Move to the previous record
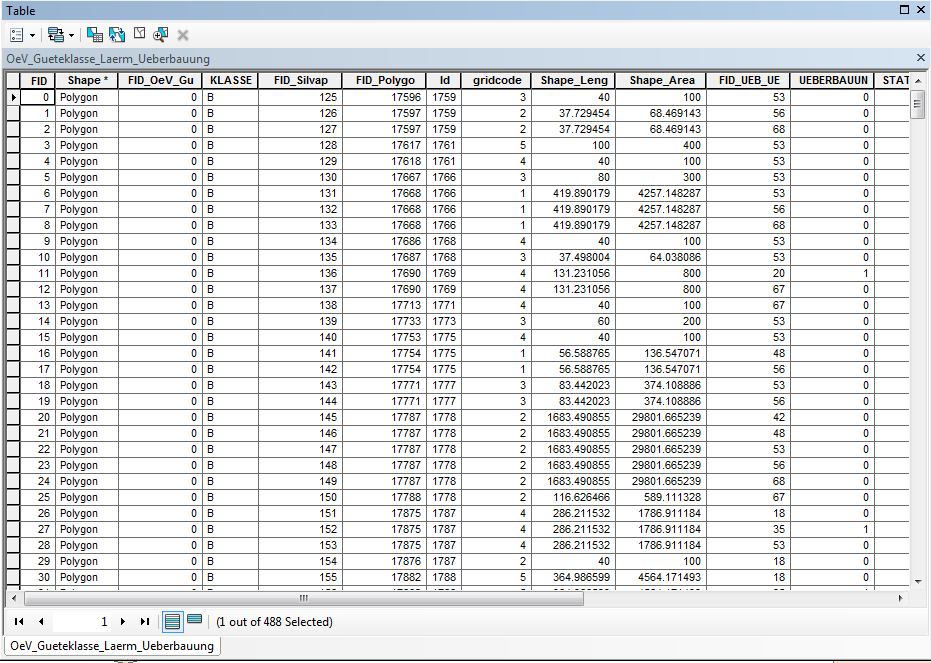The height and width of the screenshot is (663, 931). (40, 621)
